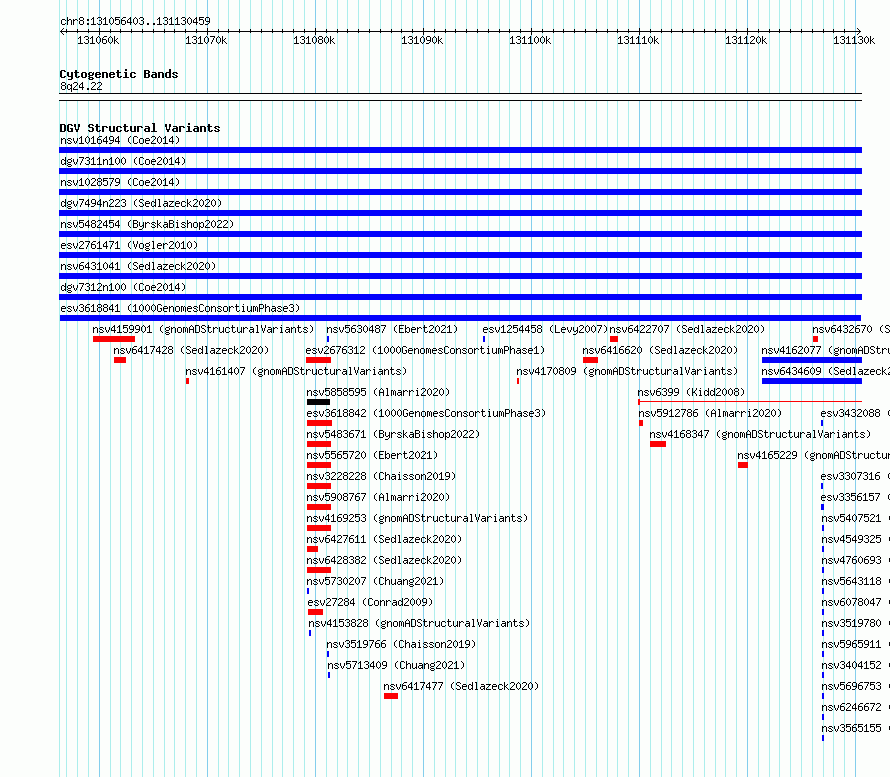Image resolution: width=890 pixels, height=777 pixels.
Task: Select the dgv7311n100 (Coe2014) blue bar label
Action: point(123,161)
